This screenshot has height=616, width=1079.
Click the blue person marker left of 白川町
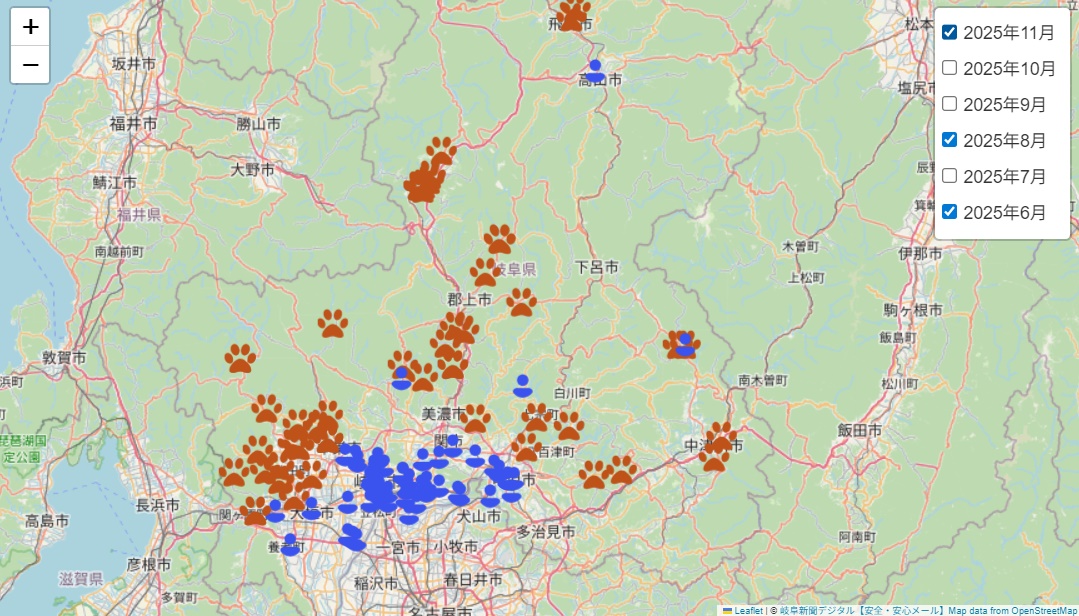click(522, 385)
